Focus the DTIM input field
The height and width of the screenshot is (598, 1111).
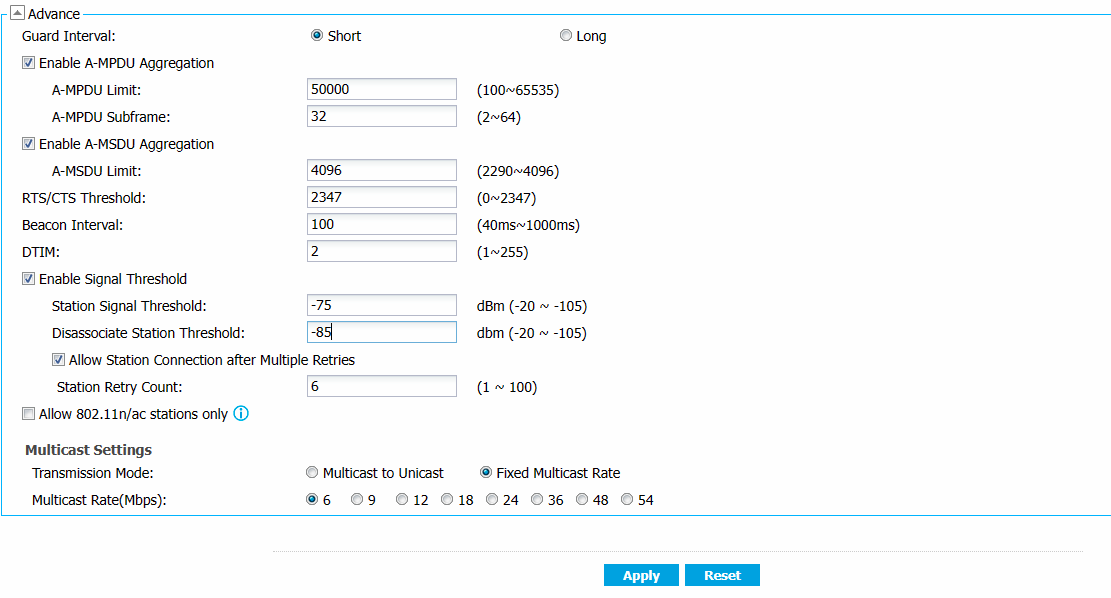coord(382,251)
